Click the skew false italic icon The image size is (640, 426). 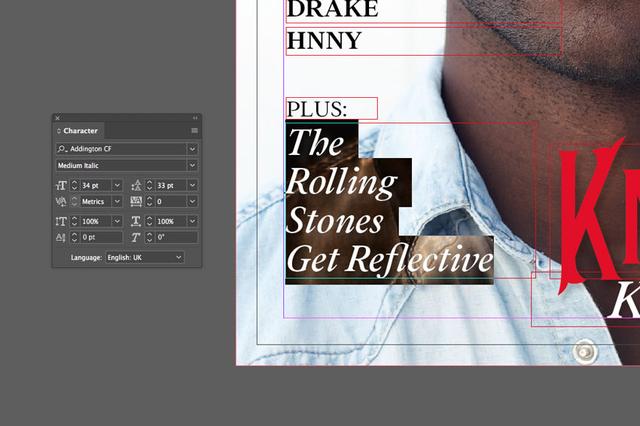click(136, 237)
